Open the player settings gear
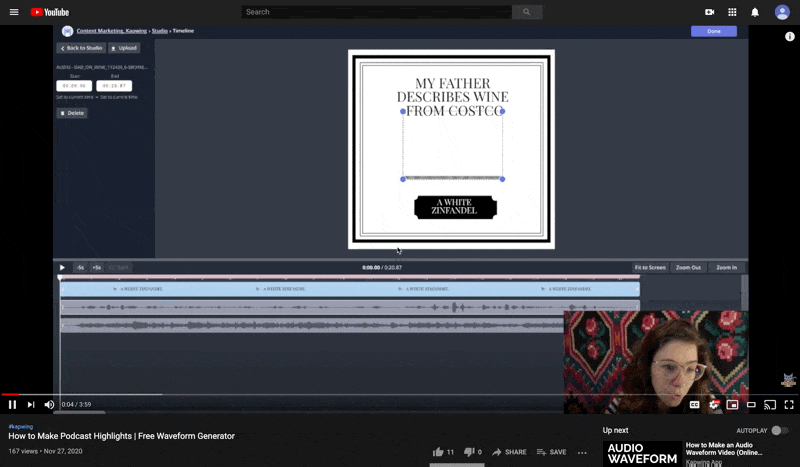The image size is (800, 467). click(714, 404)
